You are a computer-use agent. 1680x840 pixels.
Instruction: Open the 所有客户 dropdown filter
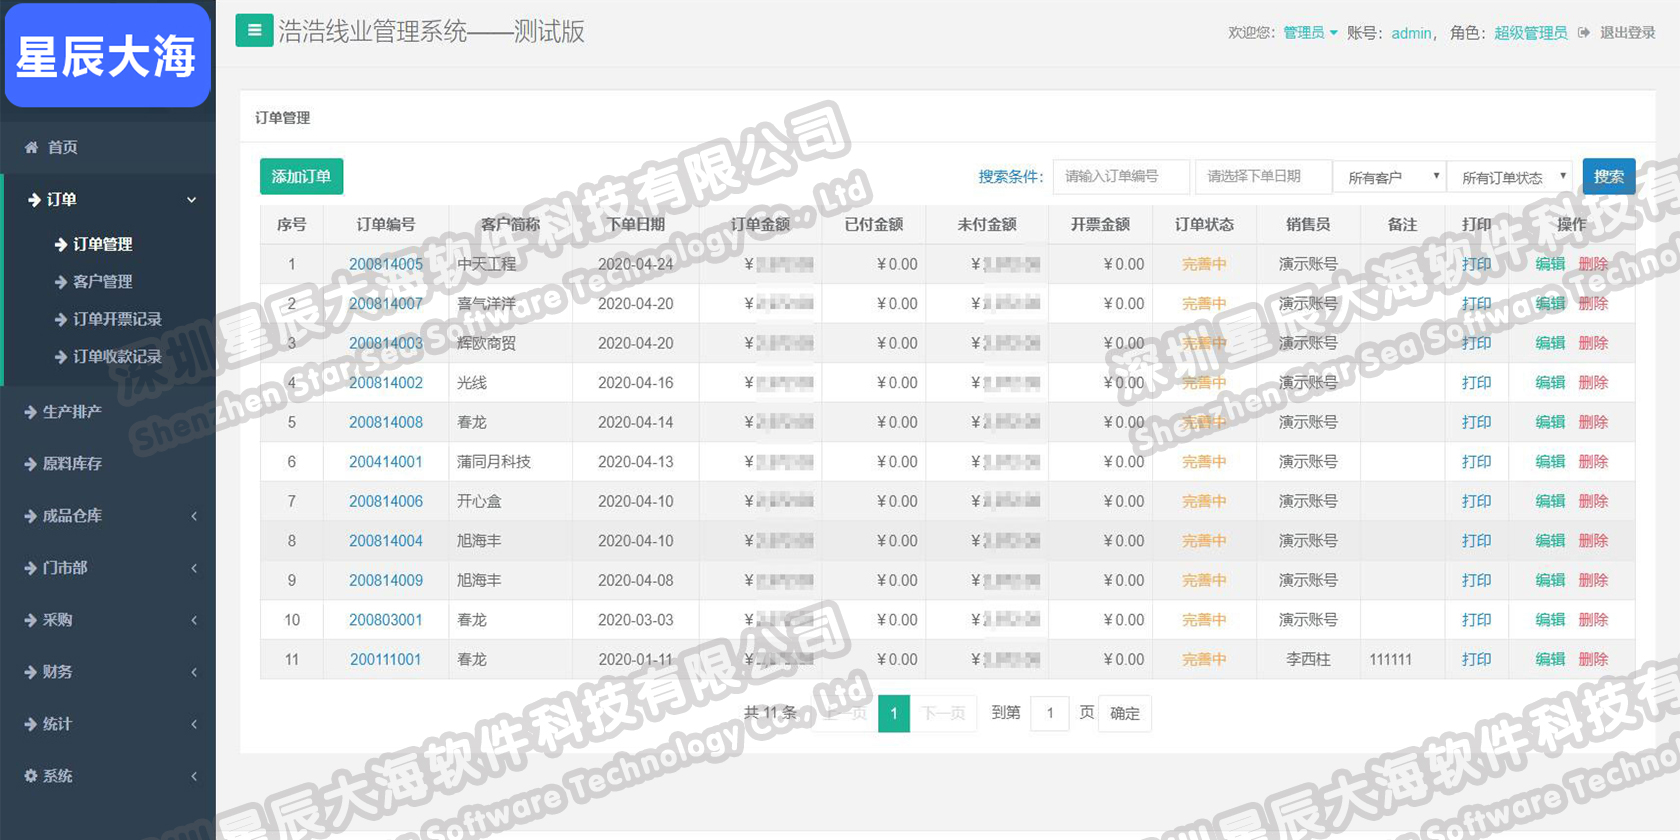coord(1390,177)
